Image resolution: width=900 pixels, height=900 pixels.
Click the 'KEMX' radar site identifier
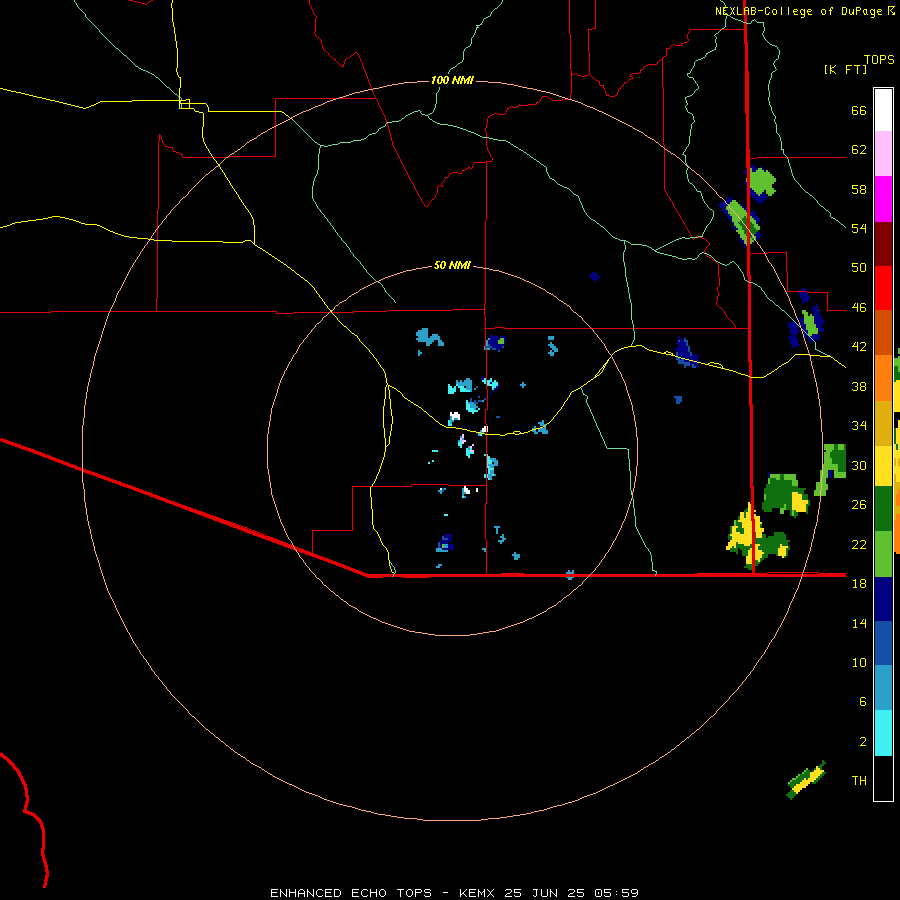tap(478, 893)
